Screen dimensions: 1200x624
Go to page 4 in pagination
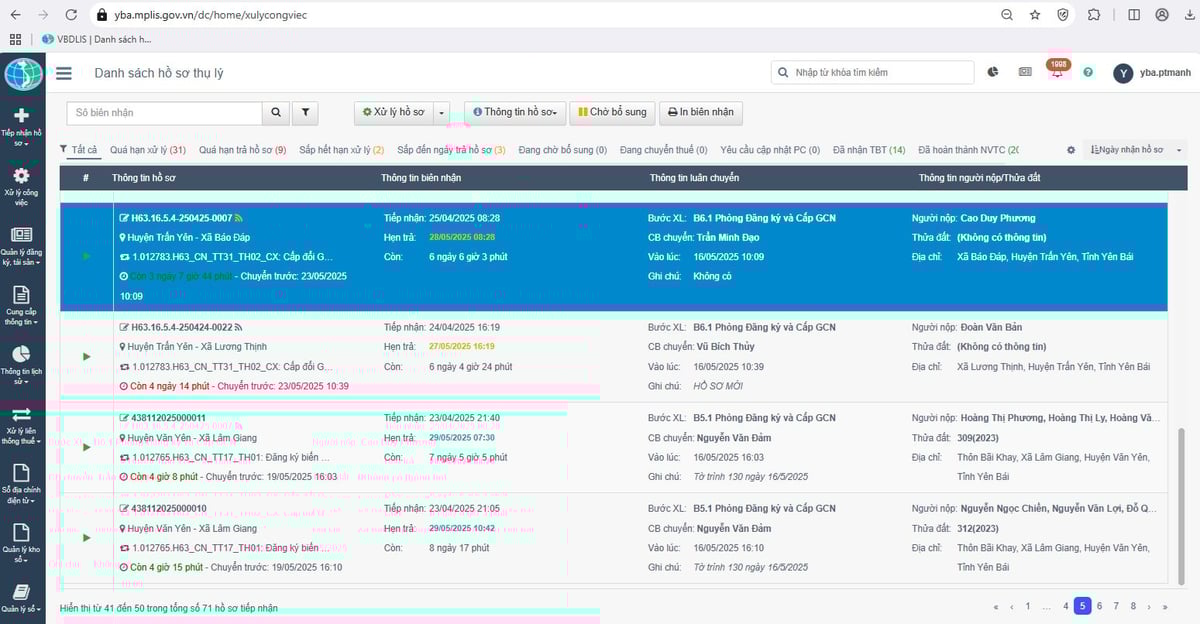tap(1066, 606)
